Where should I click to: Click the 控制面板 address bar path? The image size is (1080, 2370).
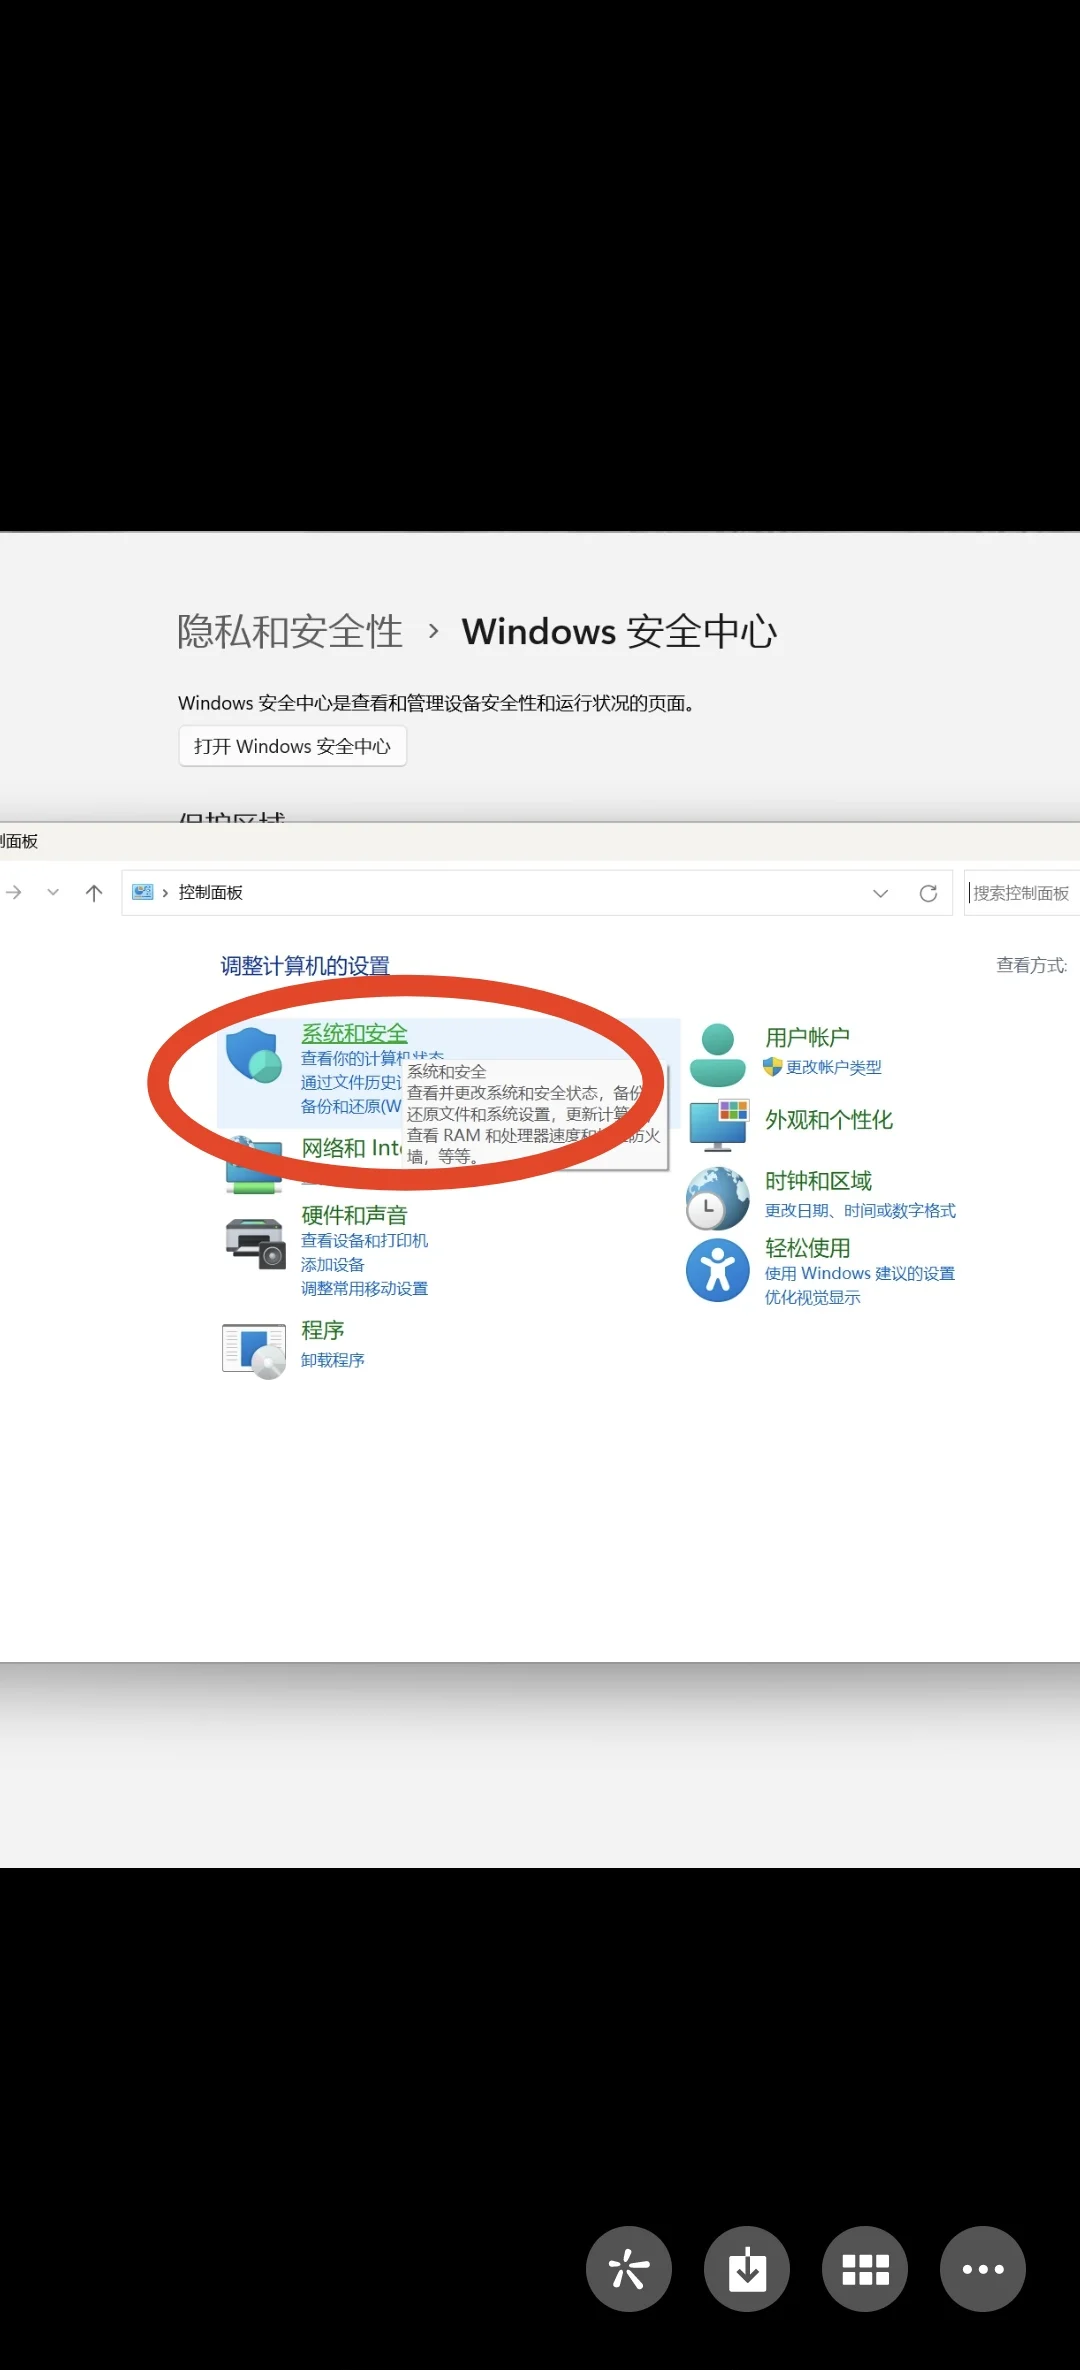click(x=211, y=892)
